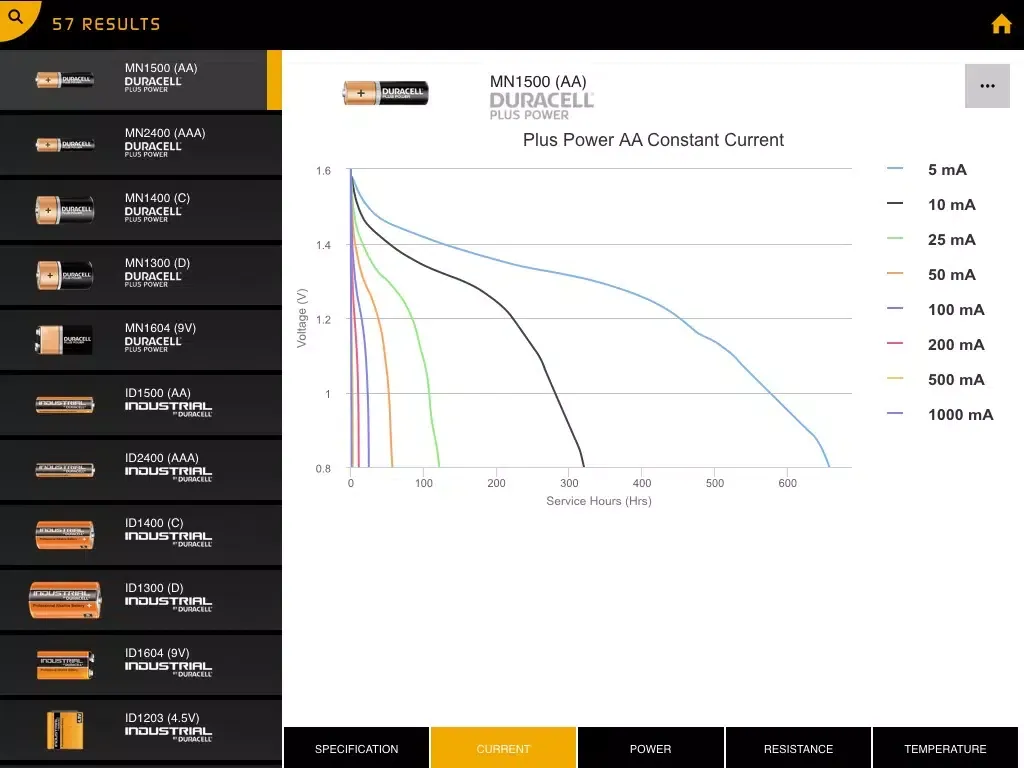Open the TEMPERATURE tab
The height and width of the screenshot is (768, 1024).
pyautogui.click(x=945, y=748)
